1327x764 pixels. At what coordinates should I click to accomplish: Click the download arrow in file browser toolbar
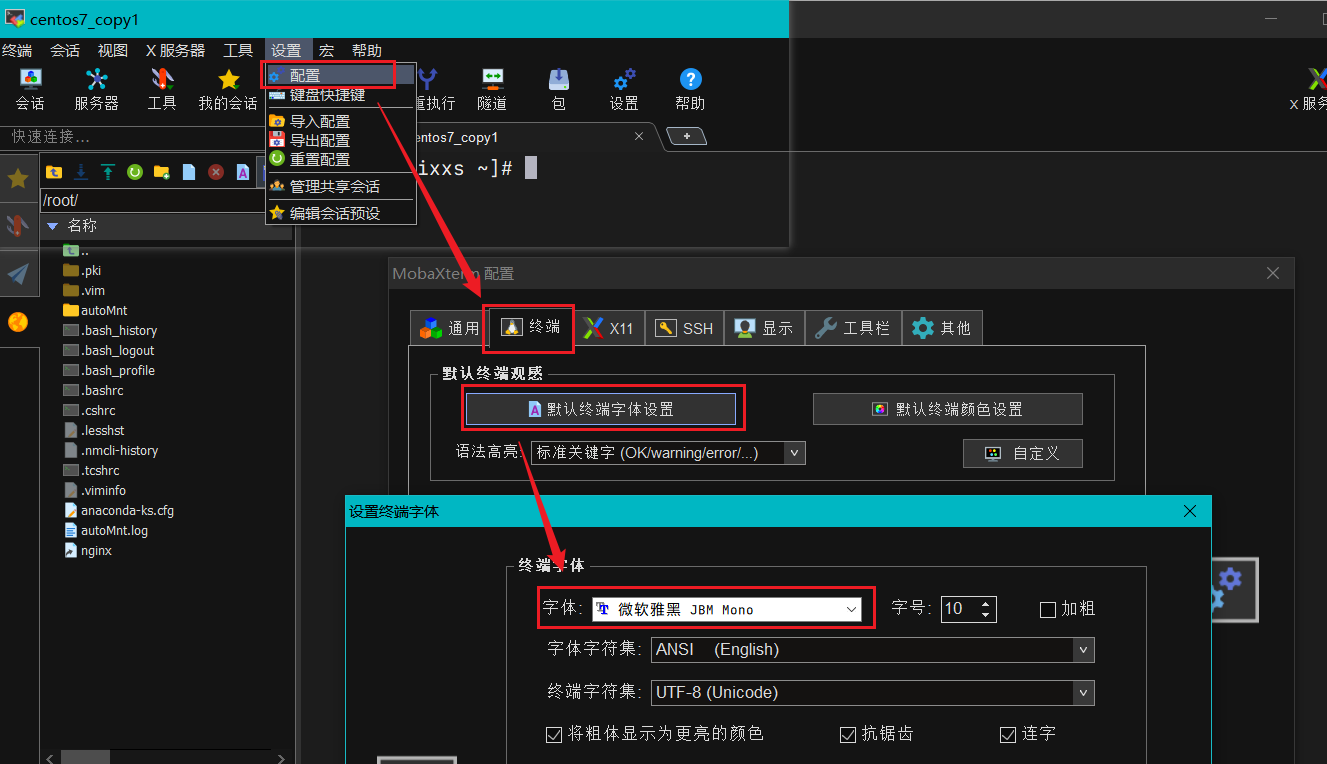(x=81, y=172)
